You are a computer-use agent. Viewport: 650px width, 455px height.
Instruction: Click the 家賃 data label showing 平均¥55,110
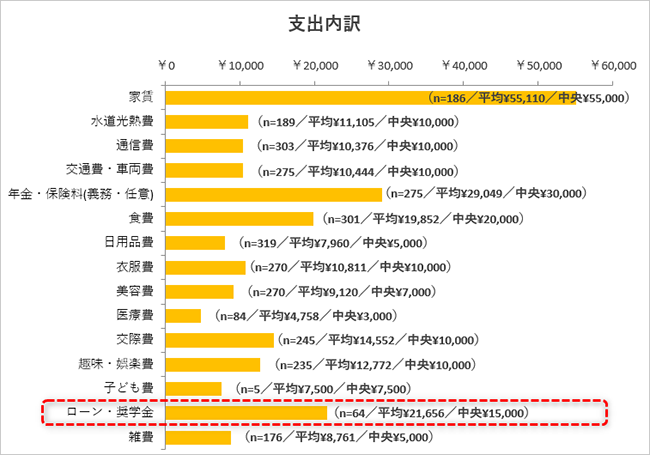coord(526,98)
